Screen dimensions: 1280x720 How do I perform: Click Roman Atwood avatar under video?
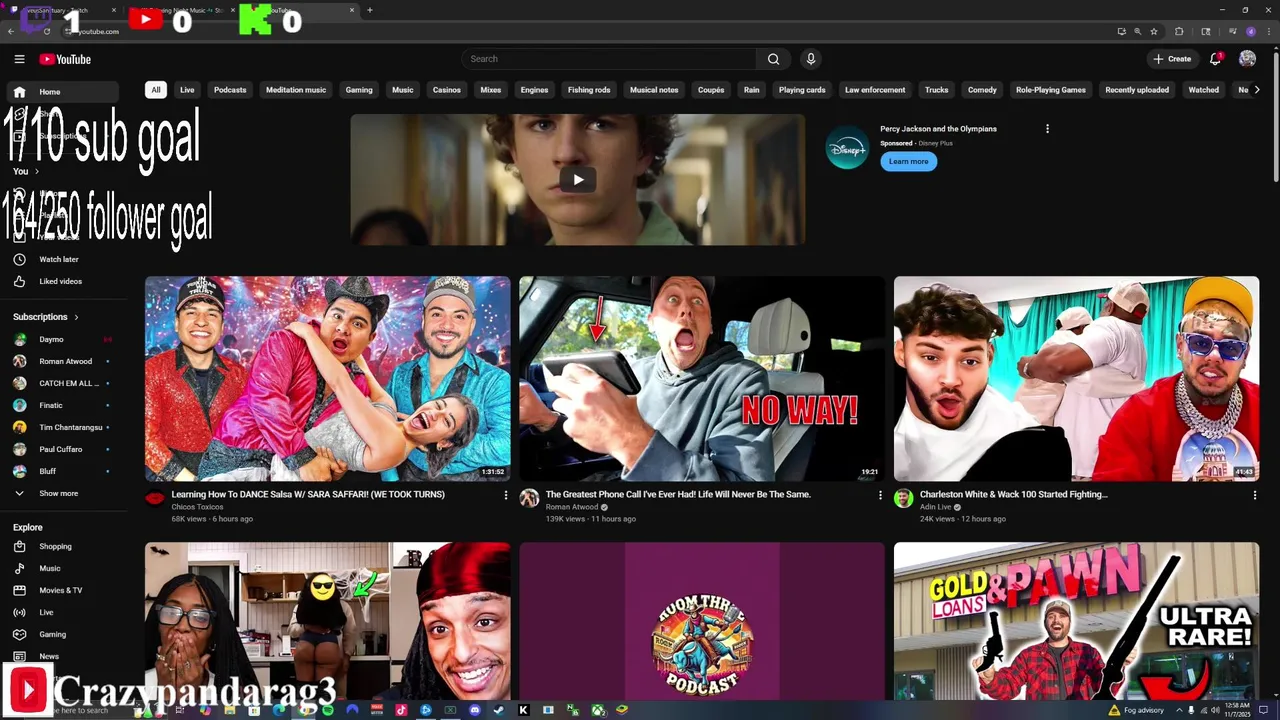tap(529, 498)
